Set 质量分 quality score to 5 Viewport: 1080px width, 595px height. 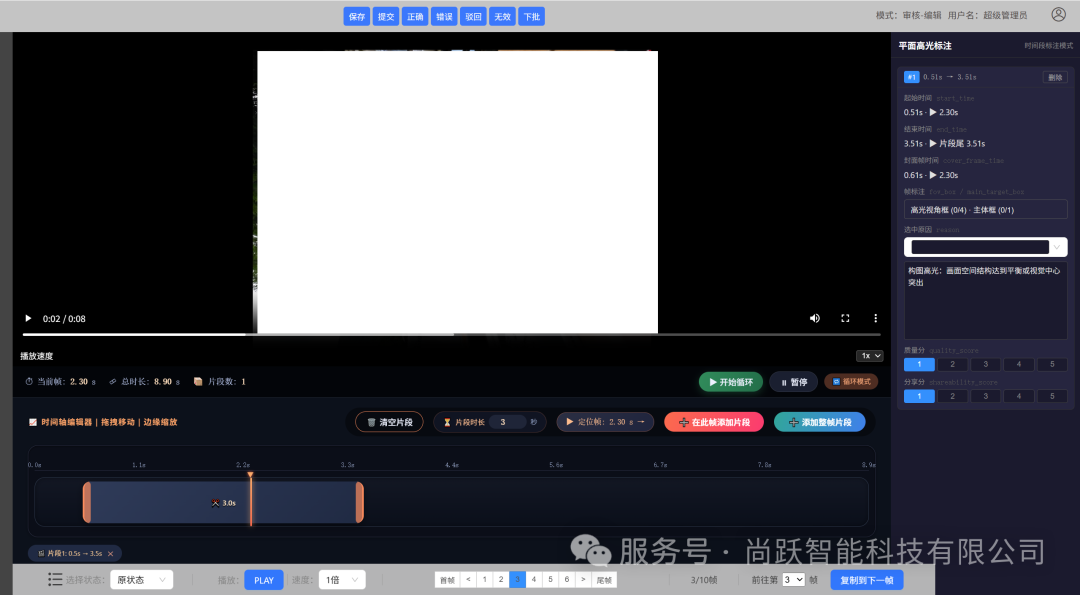[x=1052, y=364]
